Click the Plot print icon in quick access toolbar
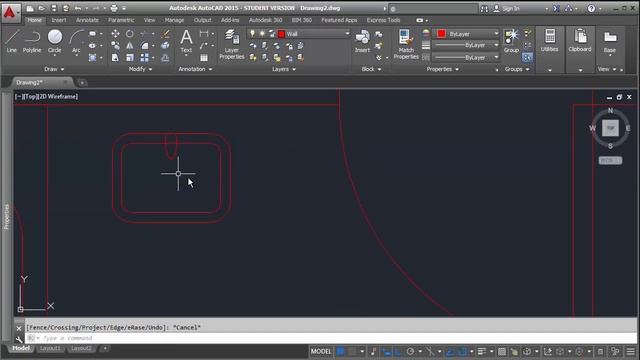640x360 pixels. (x=114, y=8)
